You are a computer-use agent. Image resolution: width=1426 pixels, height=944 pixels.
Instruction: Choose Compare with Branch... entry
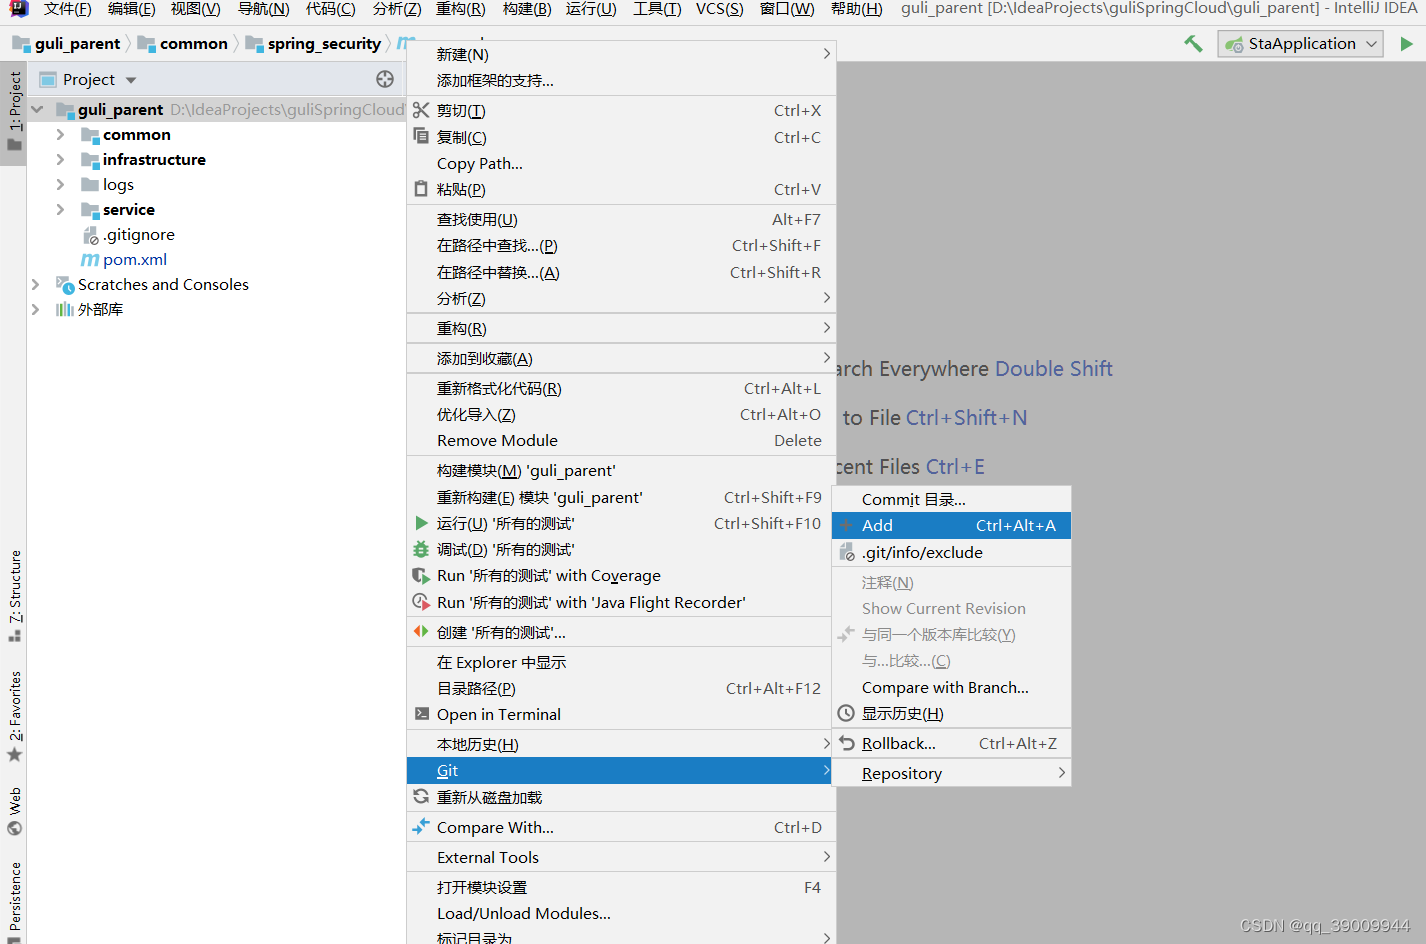coord(951,687)
